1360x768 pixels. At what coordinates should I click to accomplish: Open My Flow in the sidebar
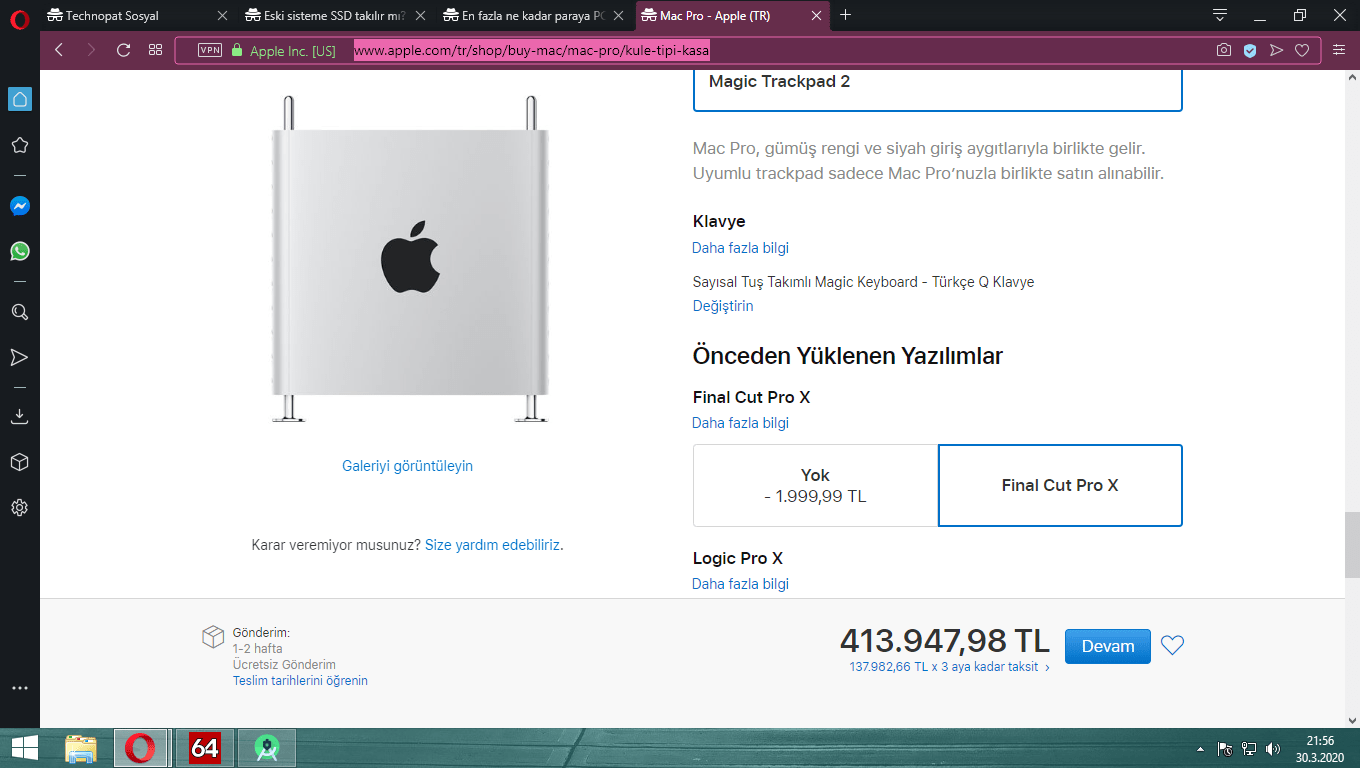point(19,357)
